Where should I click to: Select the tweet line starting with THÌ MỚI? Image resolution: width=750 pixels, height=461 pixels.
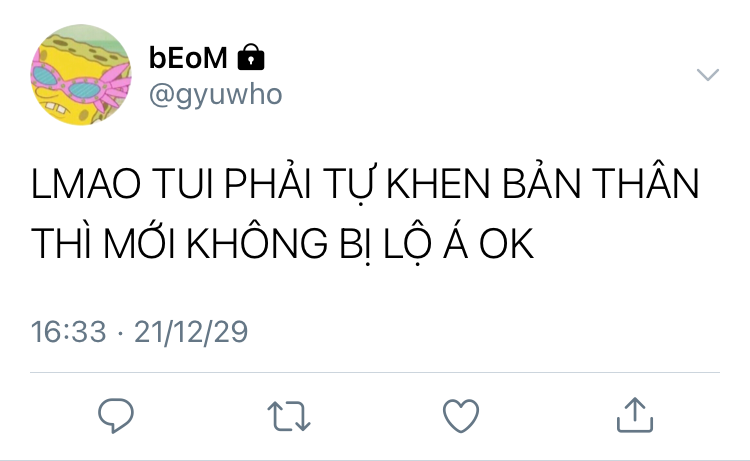(x=282, y=242)
